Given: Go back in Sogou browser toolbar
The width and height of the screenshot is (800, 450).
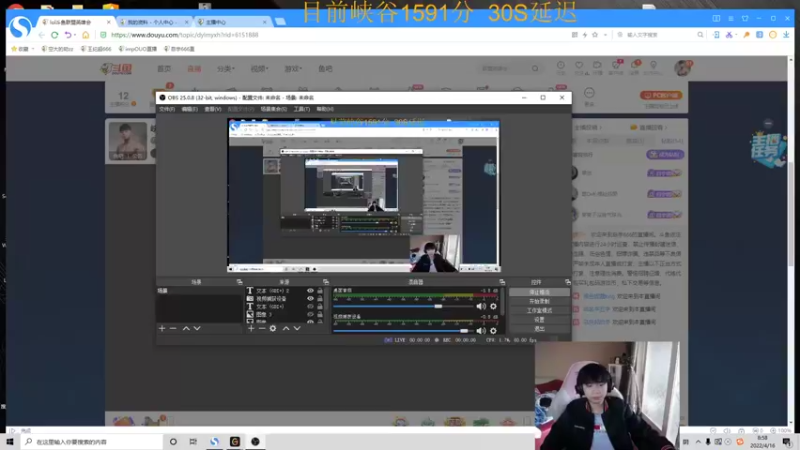Looking at the screenshot, I should (x=41, y=35).
